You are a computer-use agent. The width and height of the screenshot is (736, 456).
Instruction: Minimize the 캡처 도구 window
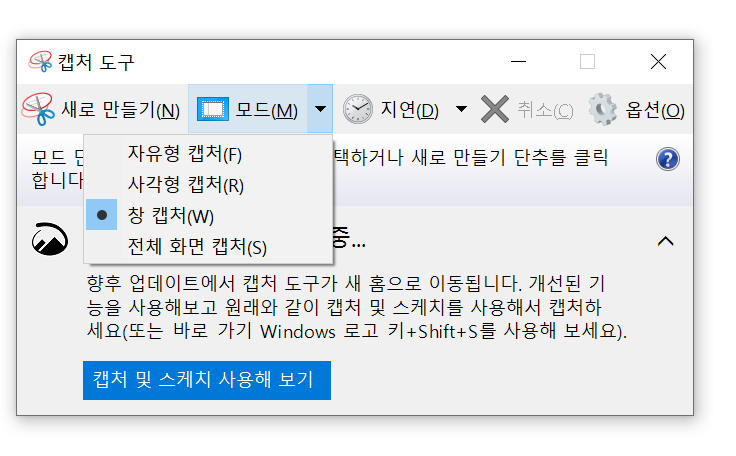518,62
